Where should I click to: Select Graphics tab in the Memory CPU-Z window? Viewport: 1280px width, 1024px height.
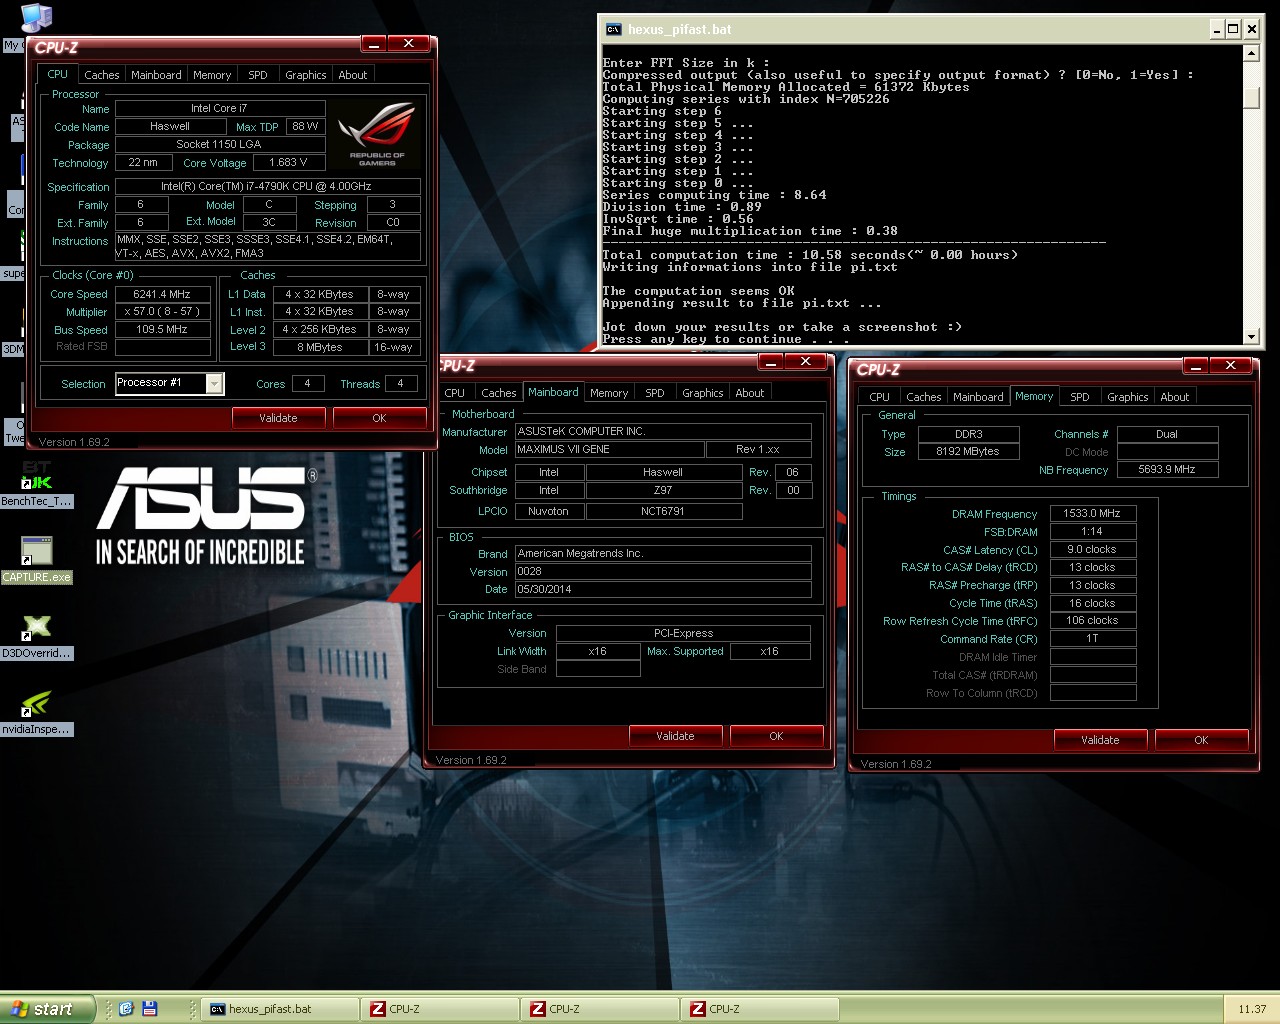(x=1128, y=397)
